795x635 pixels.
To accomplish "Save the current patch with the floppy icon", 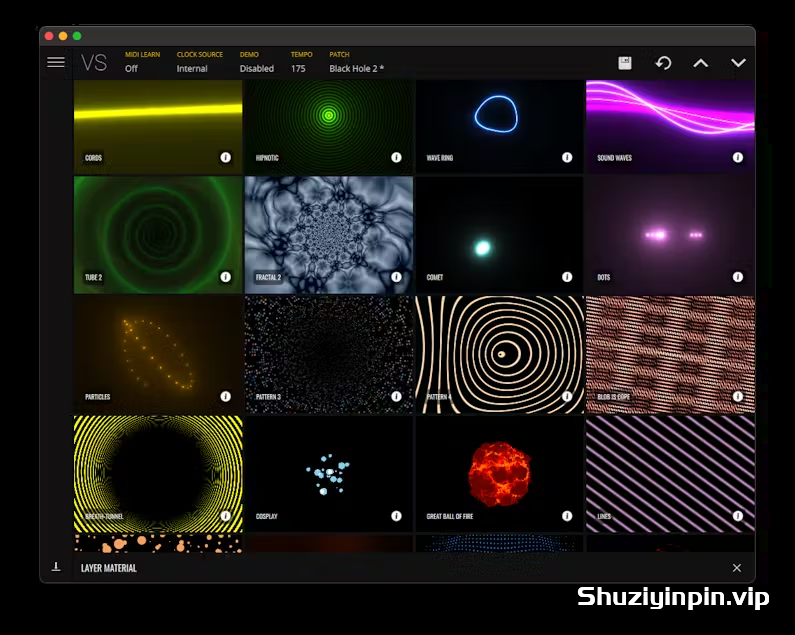I will (x=625, y=63).
